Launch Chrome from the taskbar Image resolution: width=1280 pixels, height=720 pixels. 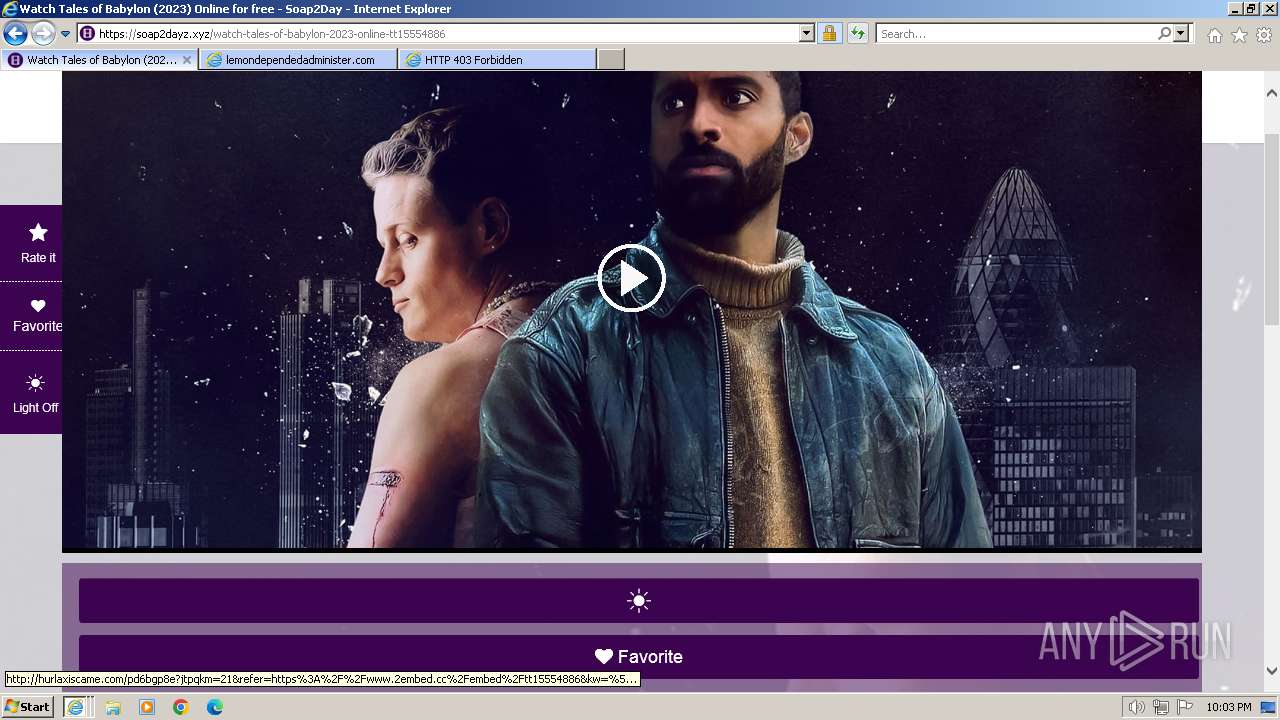(x=181, y=707)
